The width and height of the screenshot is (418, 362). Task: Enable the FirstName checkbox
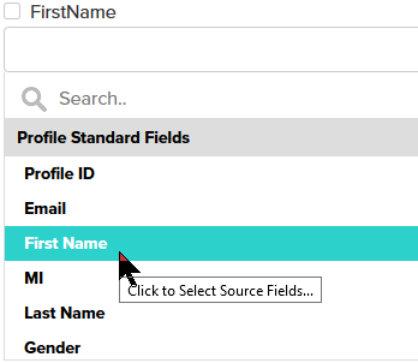point(12,11)
